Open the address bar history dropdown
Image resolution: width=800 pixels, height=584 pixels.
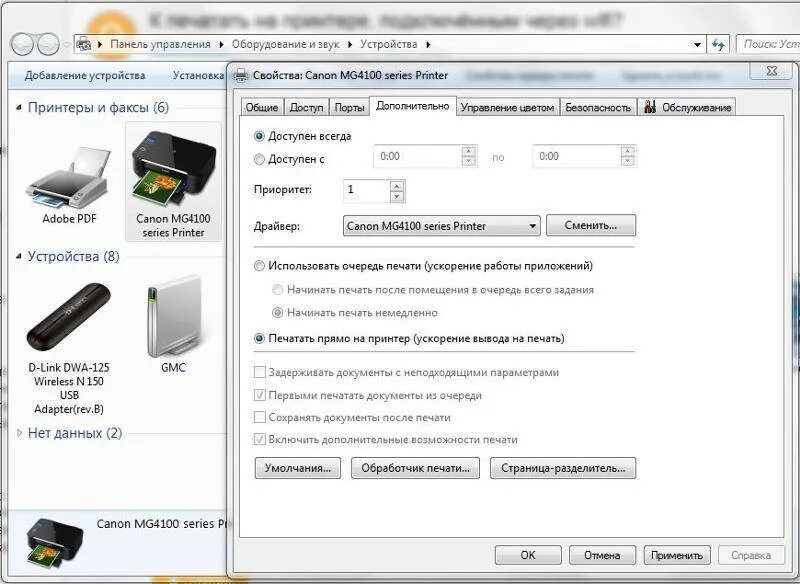697,45
